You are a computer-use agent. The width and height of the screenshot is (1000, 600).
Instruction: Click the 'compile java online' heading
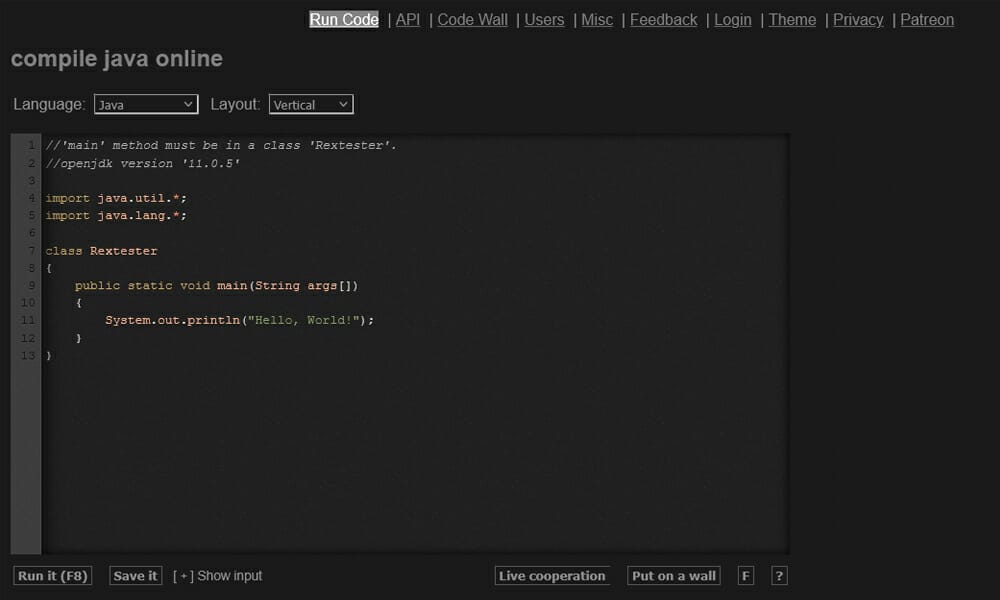(x=117, y=59)
